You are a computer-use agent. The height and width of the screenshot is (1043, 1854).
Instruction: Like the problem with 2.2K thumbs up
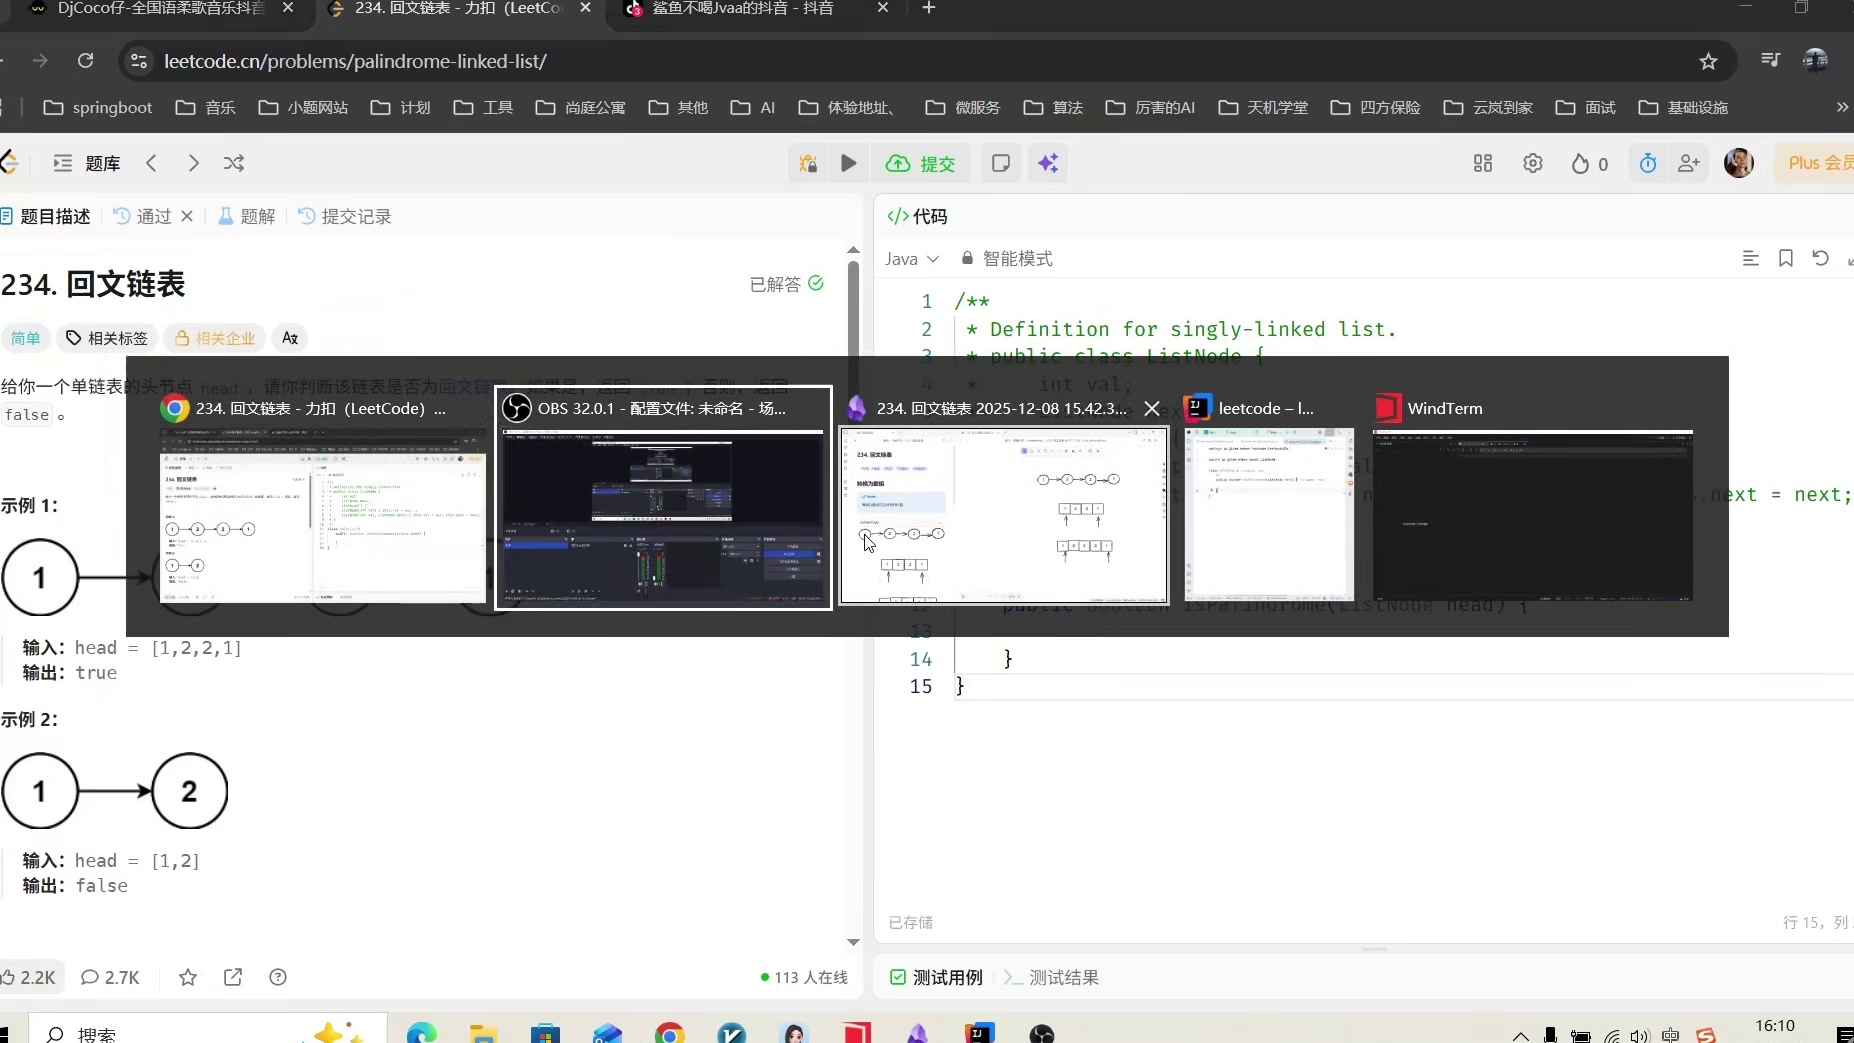point(30,977)
